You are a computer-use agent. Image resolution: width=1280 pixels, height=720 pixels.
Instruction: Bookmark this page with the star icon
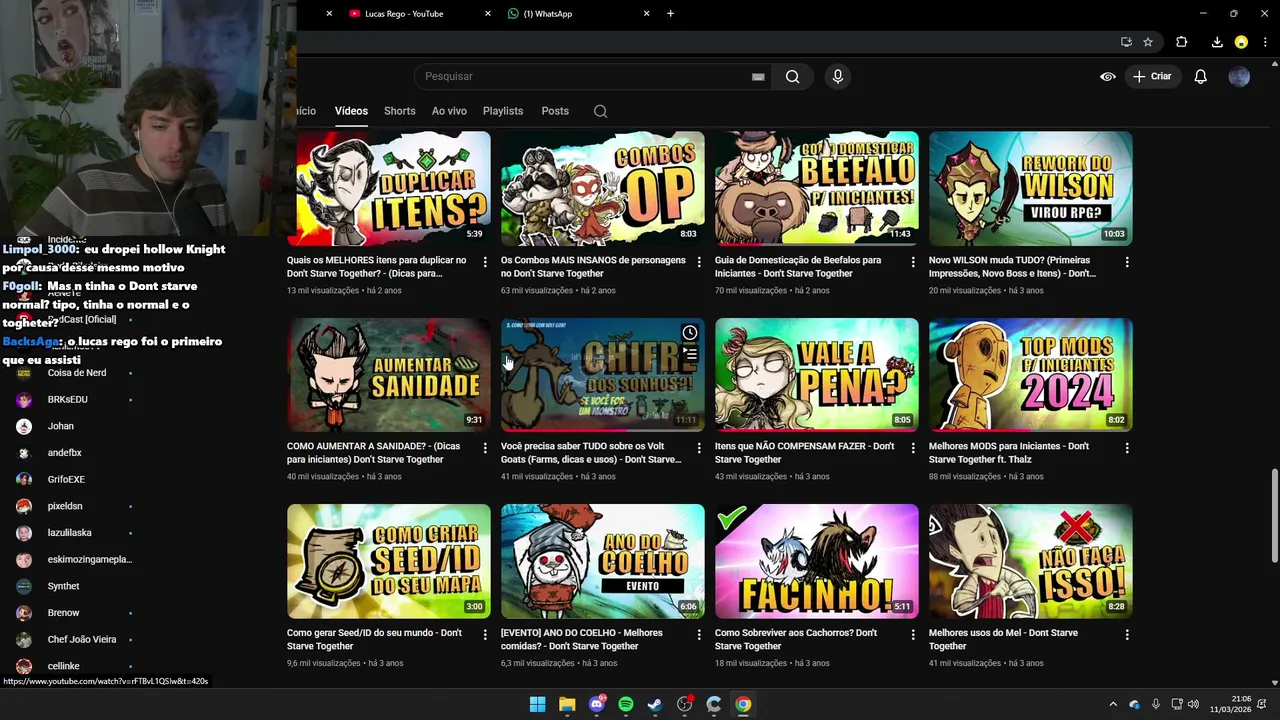[x=1148, y=42]
